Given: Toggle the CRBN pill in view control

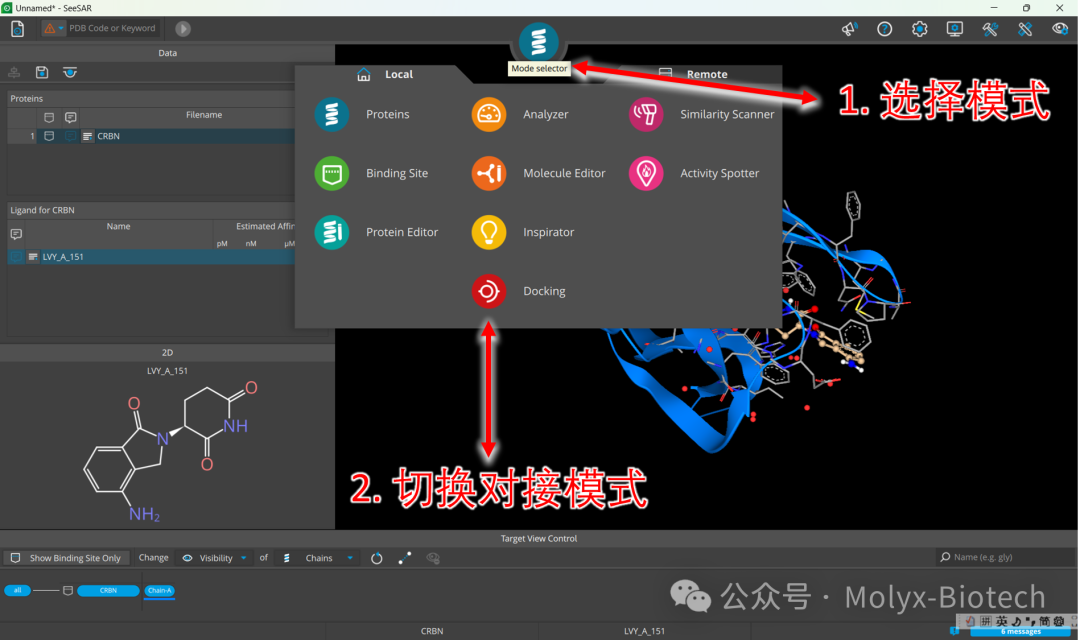Looking at the screenshot, I should [x=108, y=590].
